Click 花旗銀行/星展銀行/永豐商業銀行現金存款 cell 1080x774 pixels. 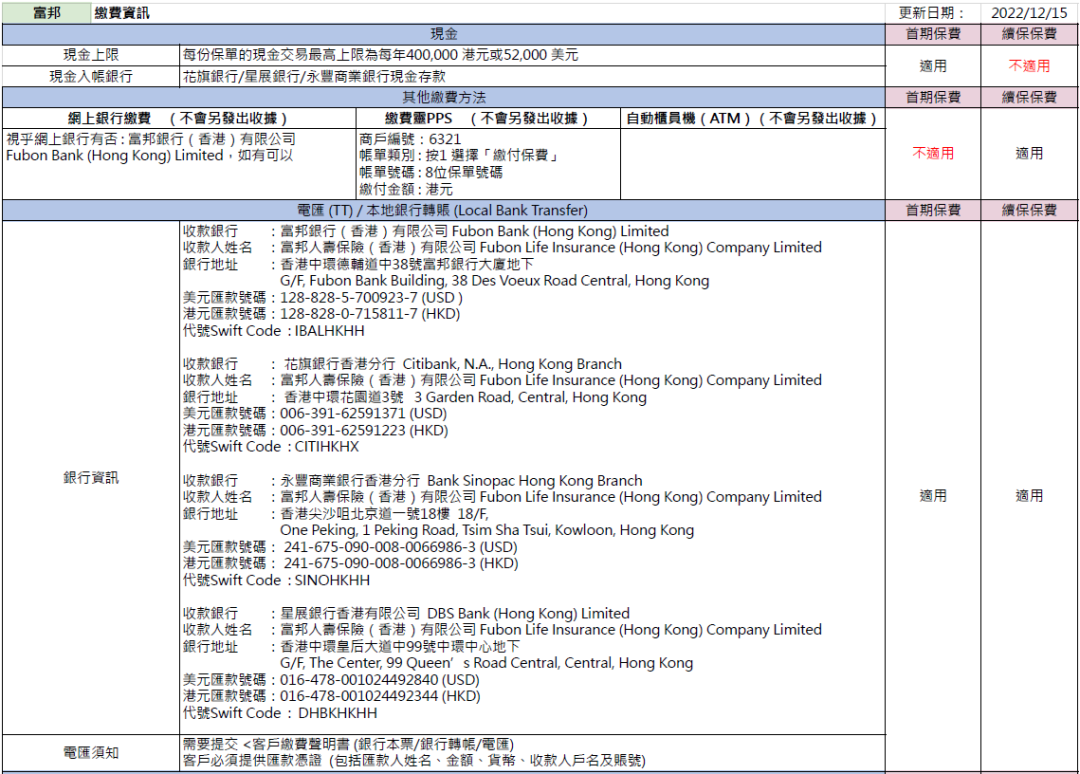(314, 76)
